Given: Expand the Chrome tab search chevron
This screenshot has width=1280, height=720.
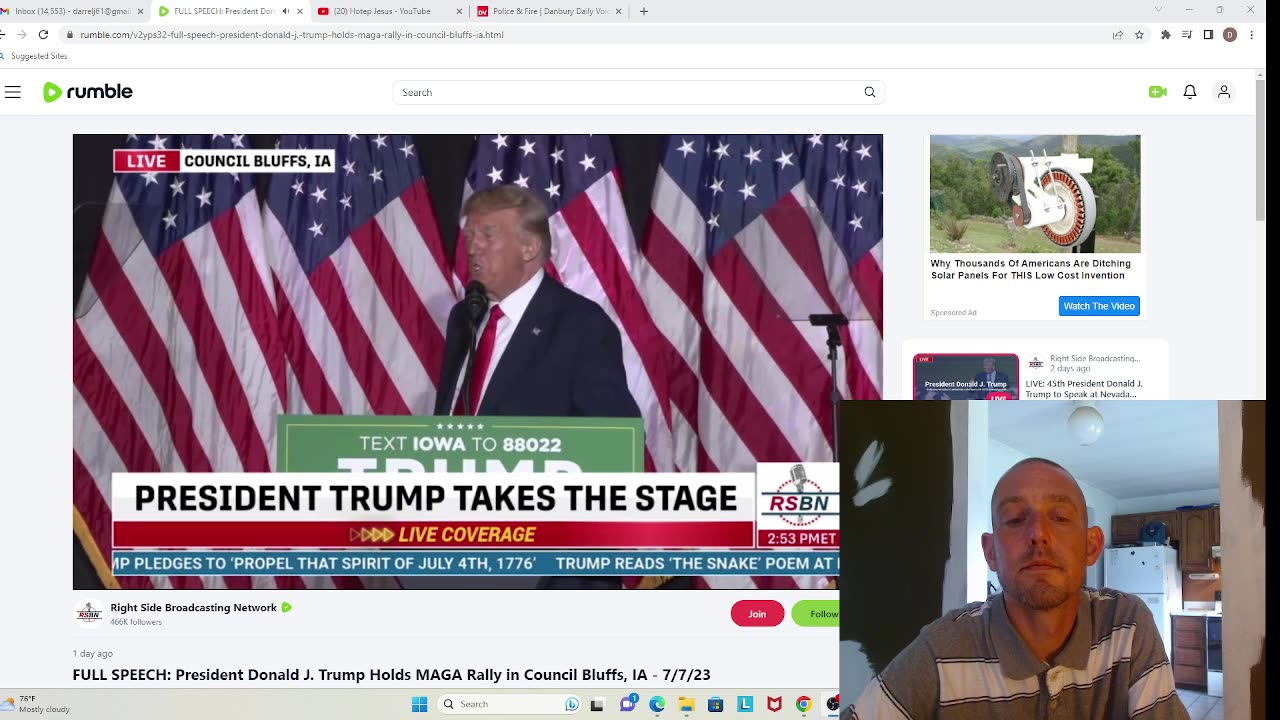Looking at the screenshot, I should [x=1158, y=10].
